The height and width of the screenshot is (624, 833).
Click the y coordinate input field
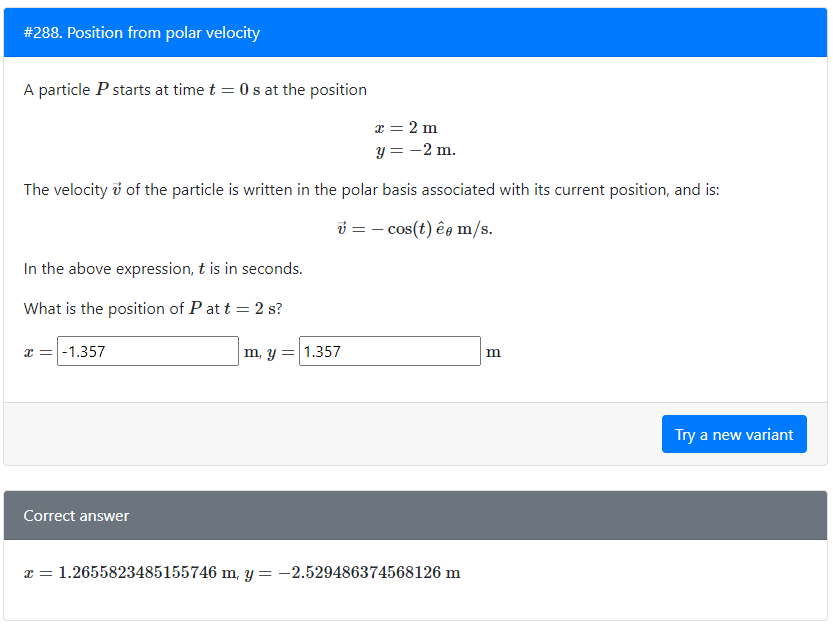389,351
